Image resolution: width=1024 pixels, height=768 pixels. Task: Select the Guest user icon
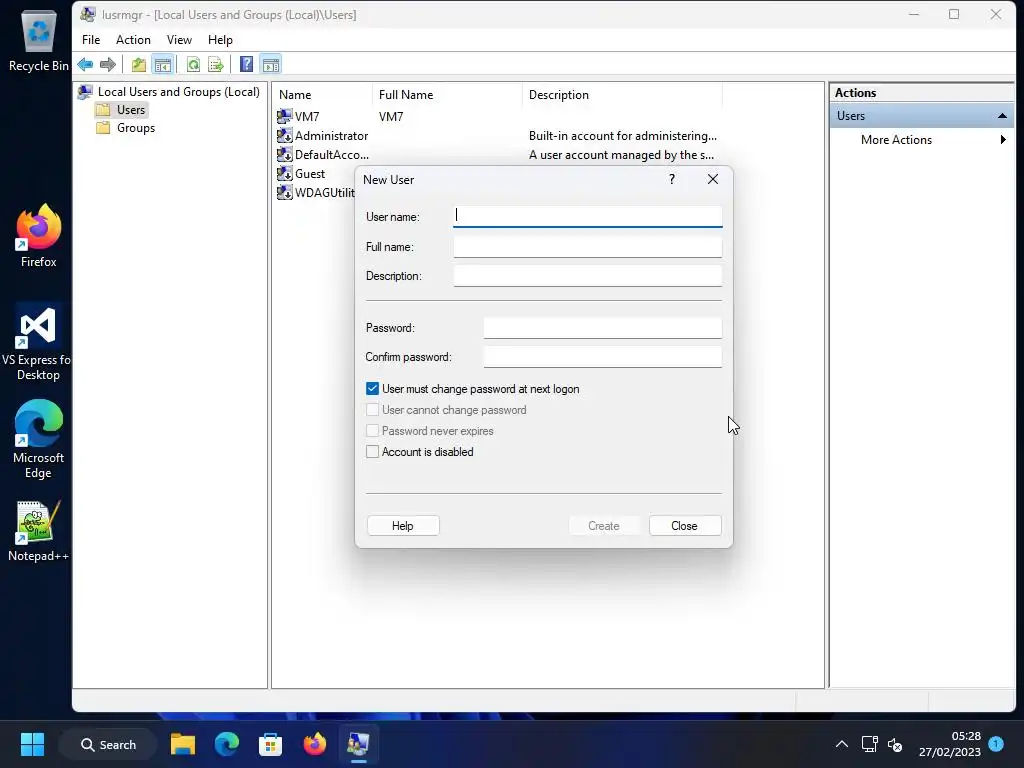(x=285, y=173)
